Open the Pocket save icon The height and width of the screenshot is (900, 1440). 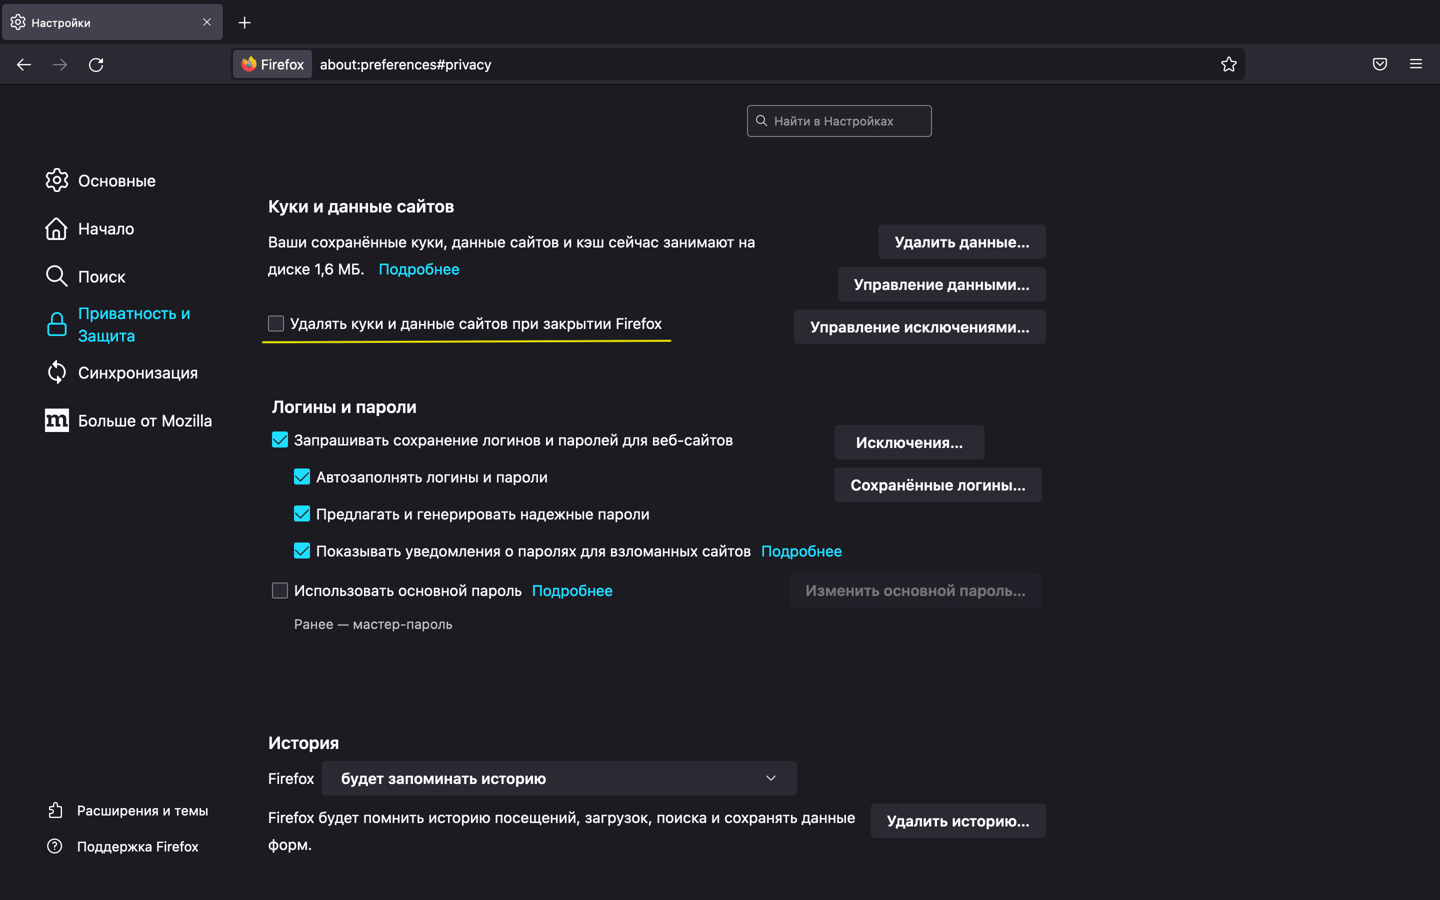coord(1380,64)
